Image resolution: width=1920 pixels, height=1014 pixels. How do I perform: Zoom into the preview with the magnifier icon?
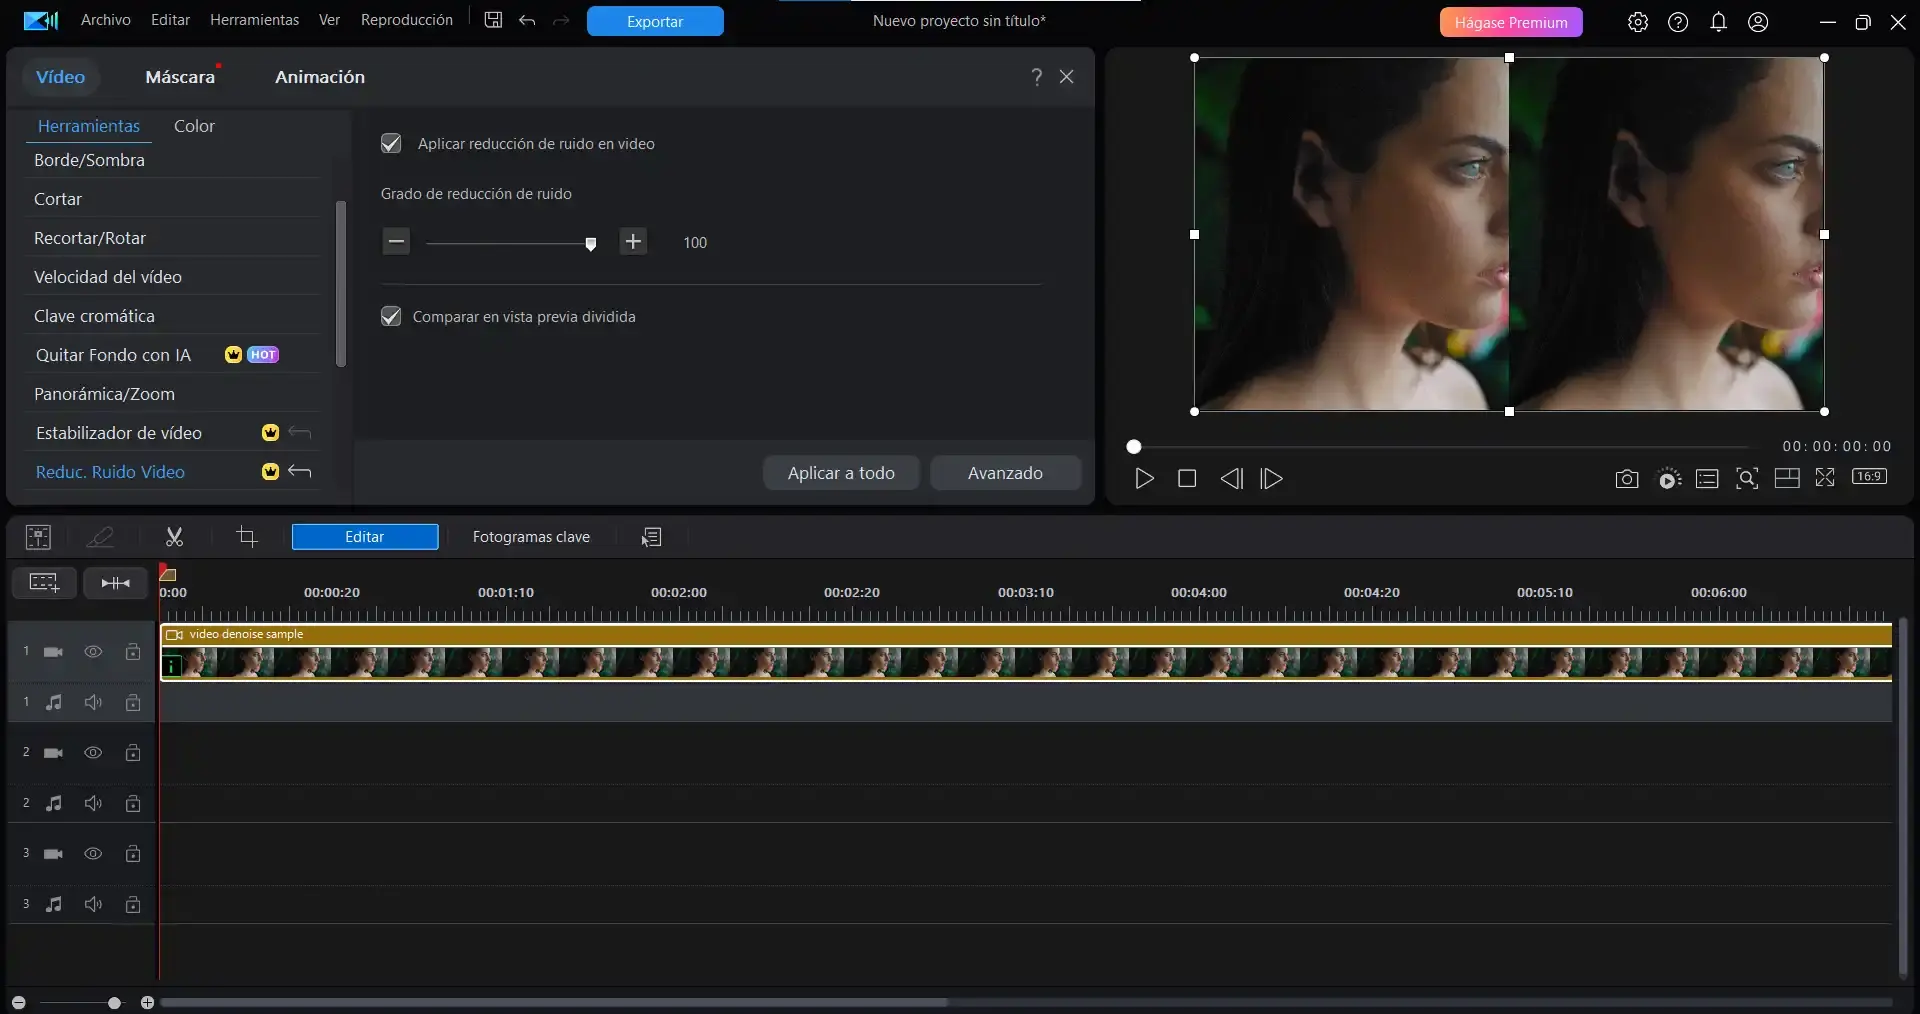pos(1747,479)
